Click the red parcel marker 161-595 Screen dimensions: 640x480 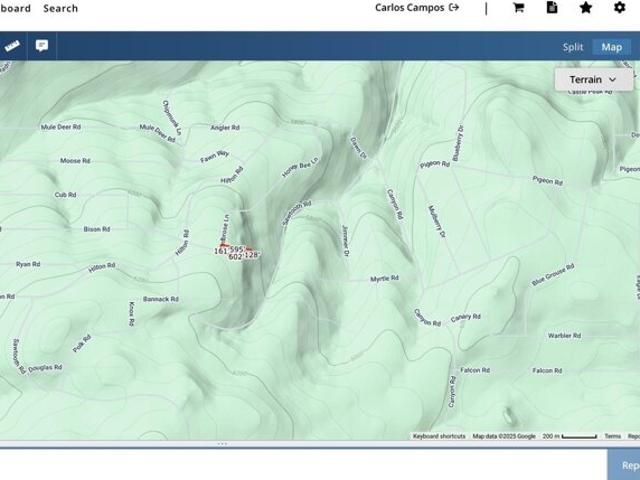coord(229,248)
